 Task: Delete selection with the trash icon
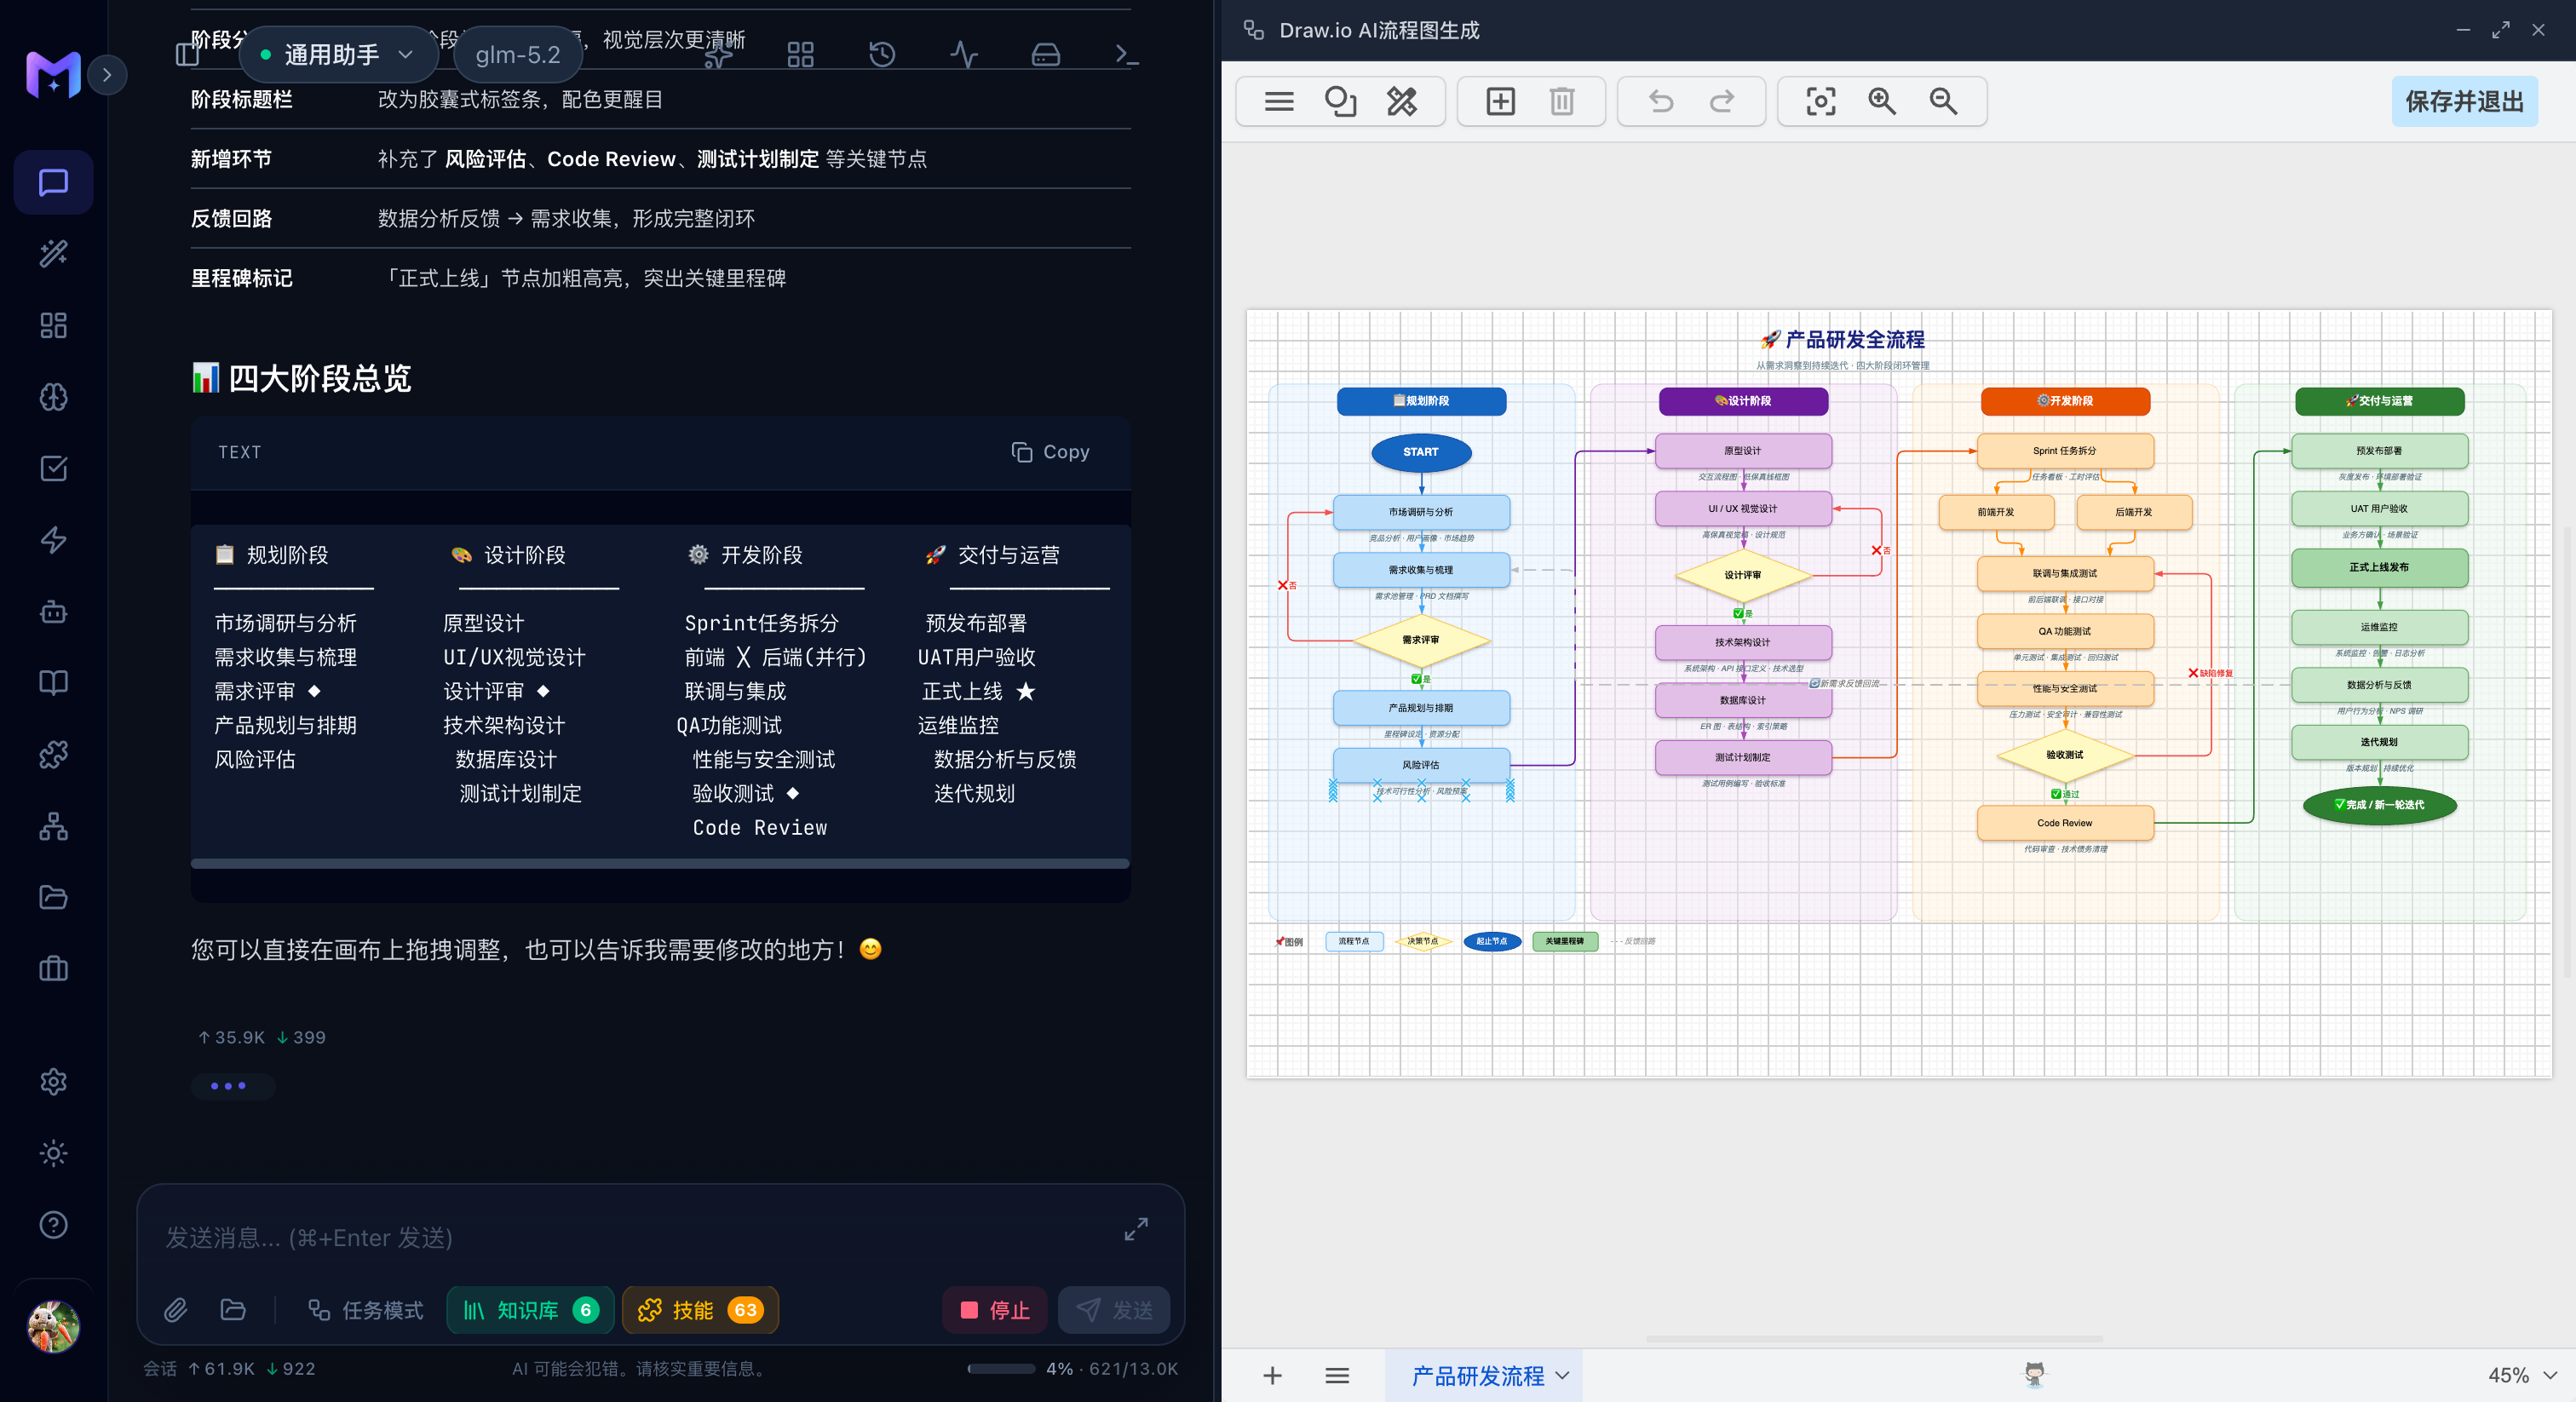[1562, 101]
